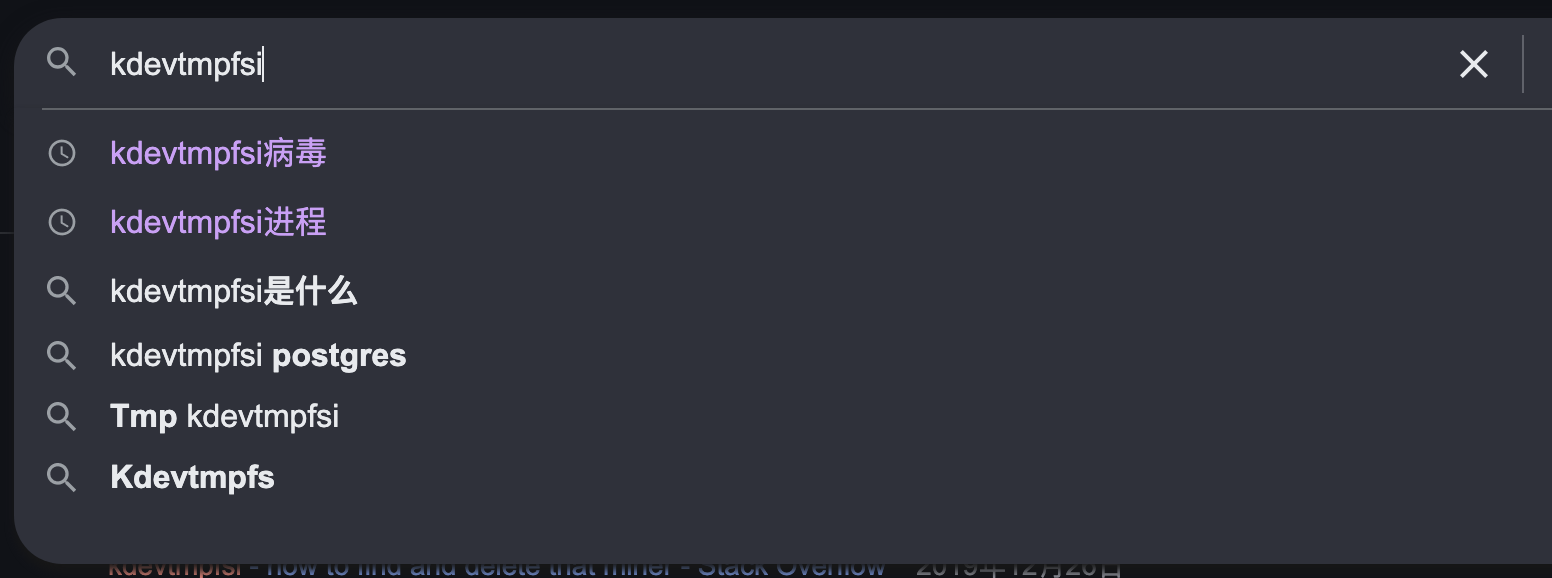The height and width of the screenshot is (578, 1552).
Task: Select the kdevtmpfsi进程 history suggestion
Action: click(218, 221)
